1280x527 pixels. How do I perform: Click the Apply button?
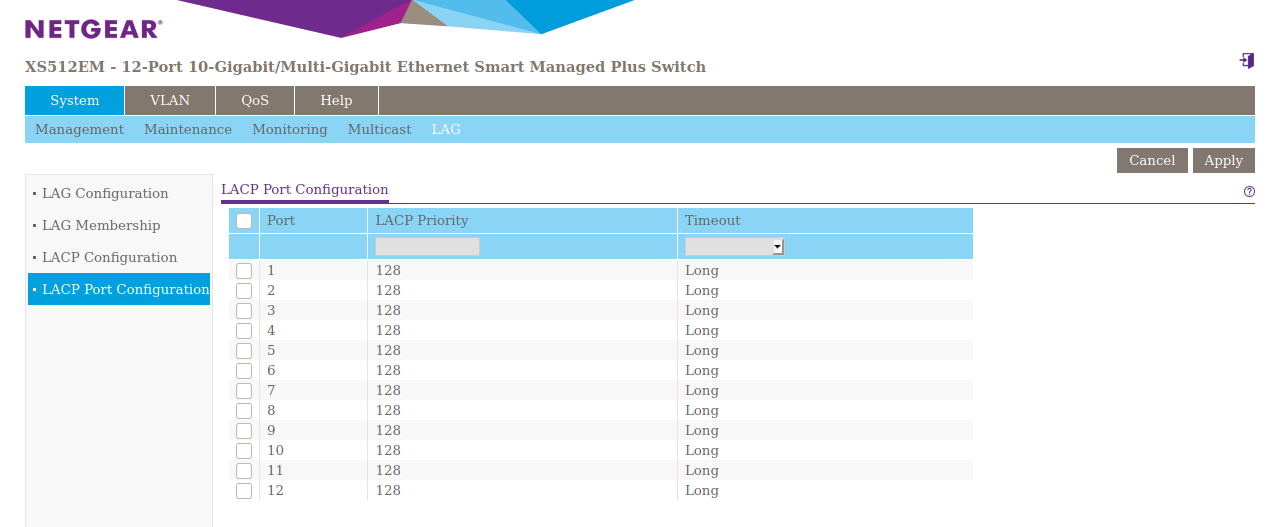click(1223, 160)
